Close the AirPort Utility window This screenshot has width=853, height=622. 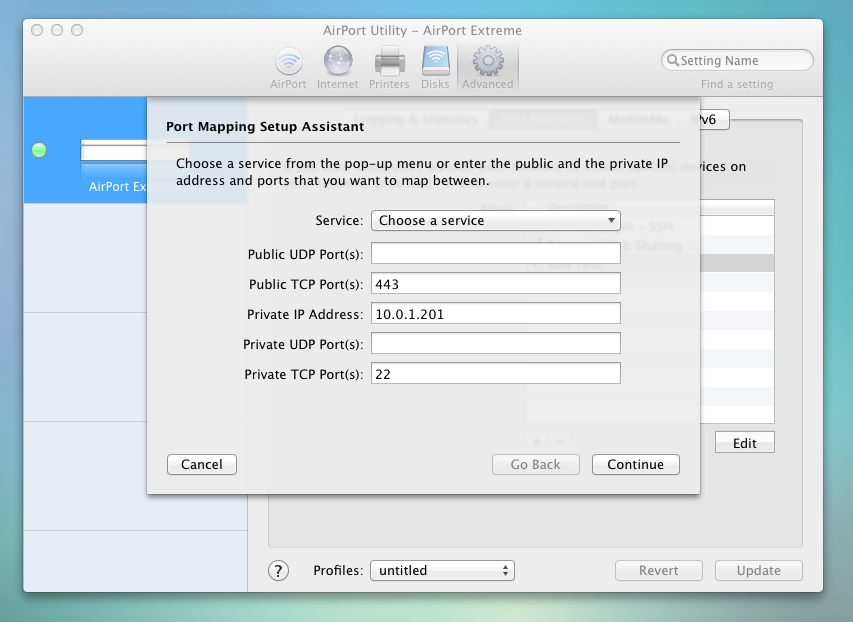(37, 30)
